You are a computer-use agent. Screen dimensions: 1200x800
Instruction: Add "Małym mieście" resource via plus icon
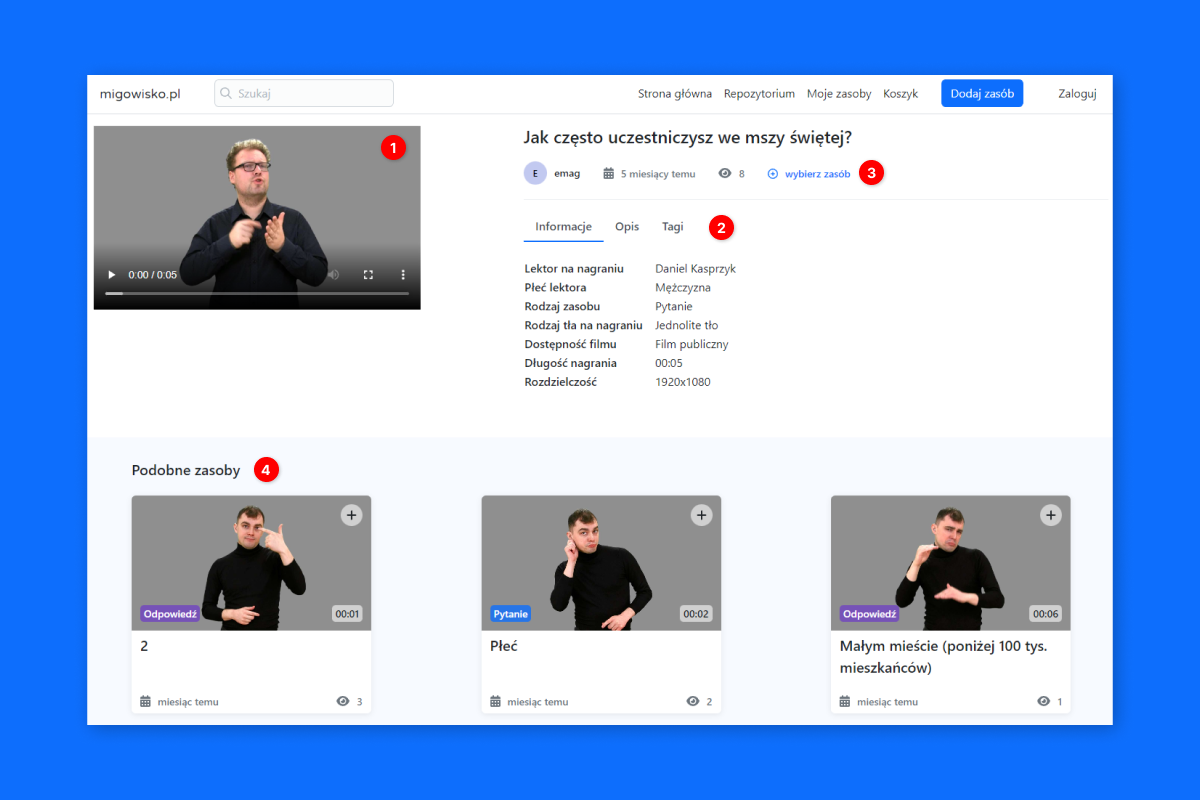1050,515
